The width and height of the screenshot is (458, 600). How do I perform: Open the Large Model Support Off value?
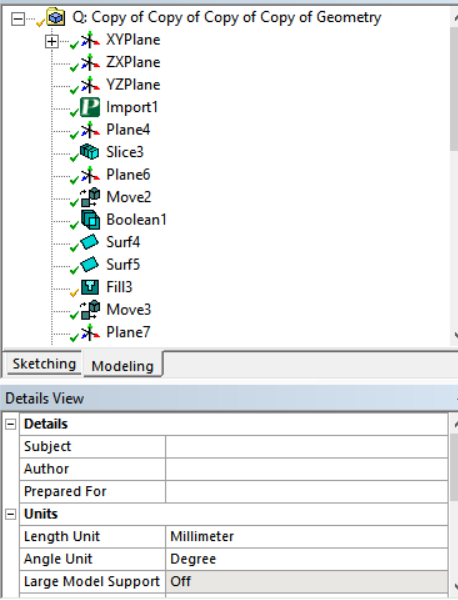306,582
